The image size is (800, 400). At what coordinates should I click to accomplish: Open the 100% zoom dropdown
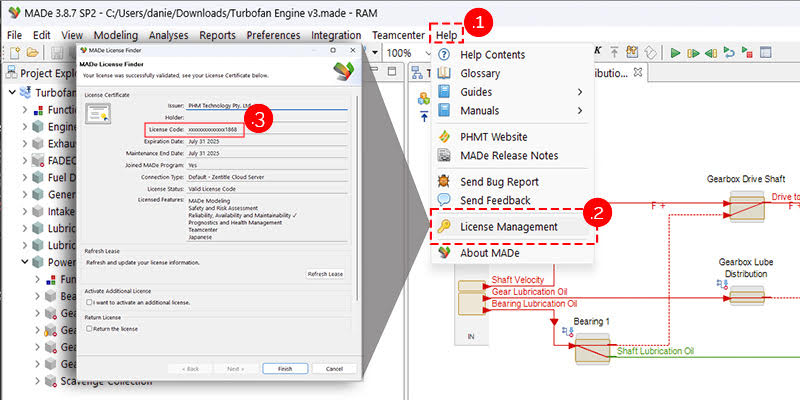(x=427, y=53)
